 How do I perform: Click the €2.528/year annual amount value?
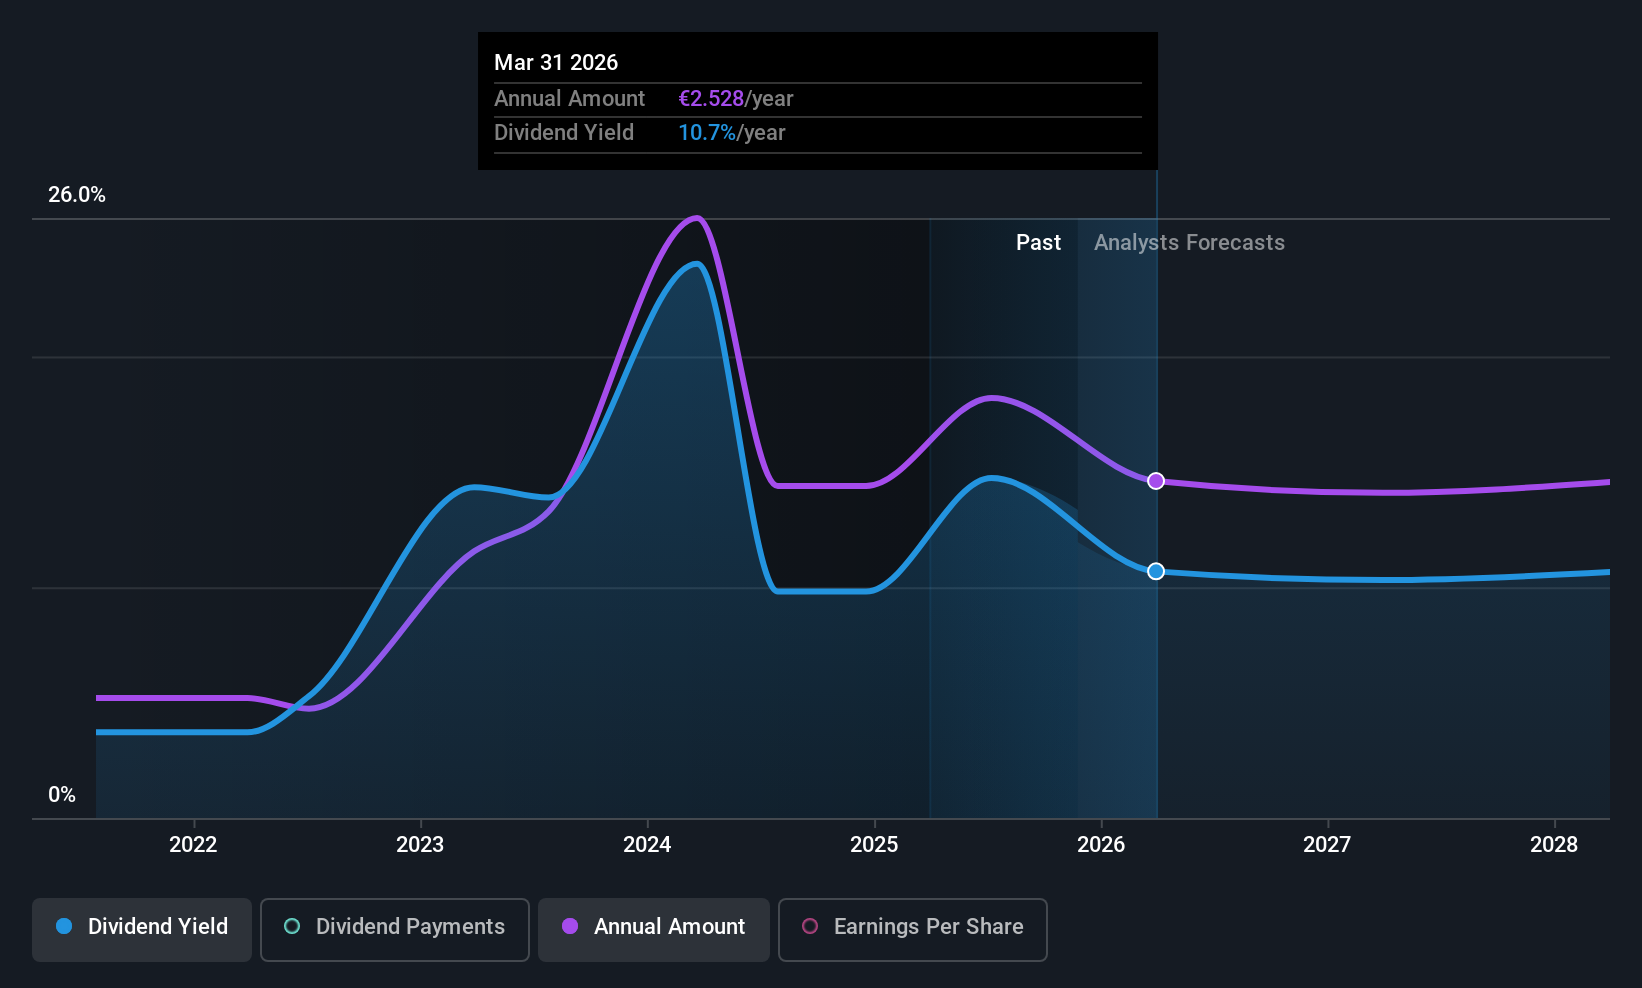(x=711, y=98)
